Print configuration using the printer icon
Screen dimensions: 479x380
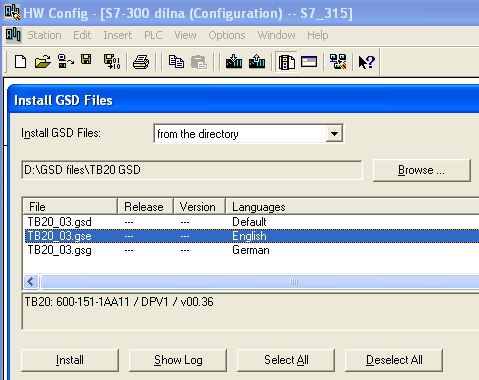point(141,62)
